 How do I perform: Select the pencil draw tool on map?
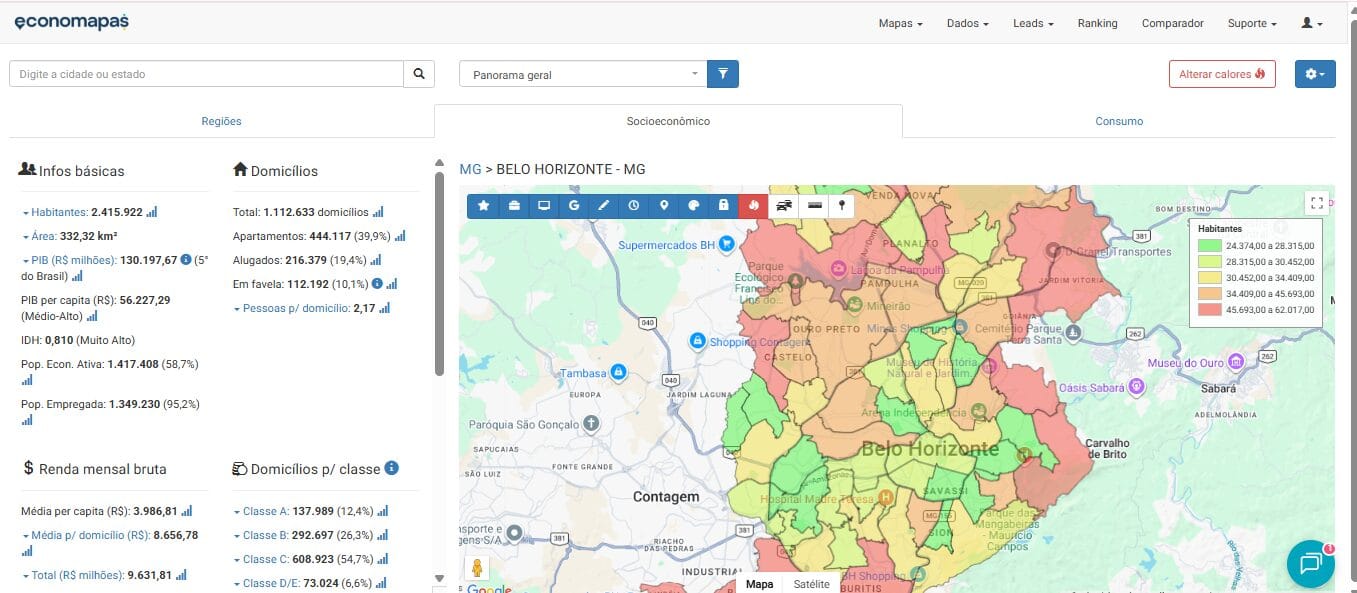(604, 205)
